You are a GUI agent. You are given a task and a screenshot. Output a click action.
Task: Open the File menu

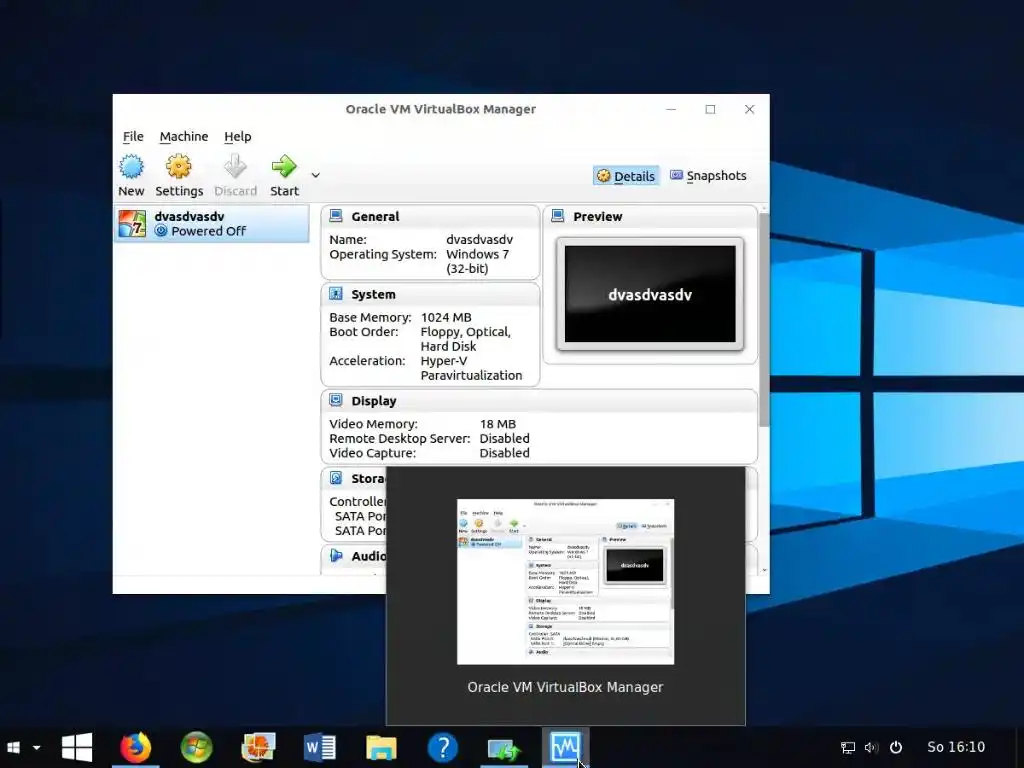133,136
